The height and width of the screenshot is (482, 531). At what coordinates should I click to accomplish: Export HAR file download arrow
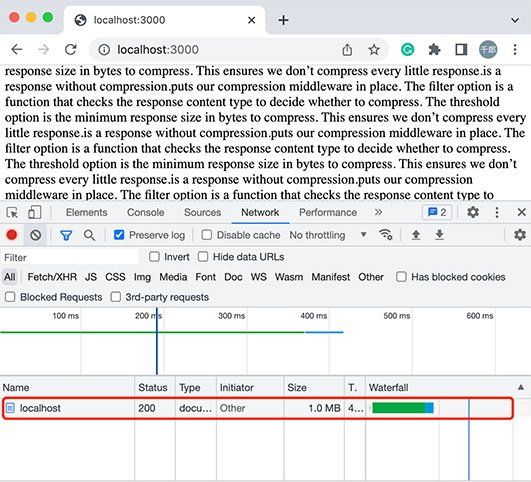(x=439, y=235)
